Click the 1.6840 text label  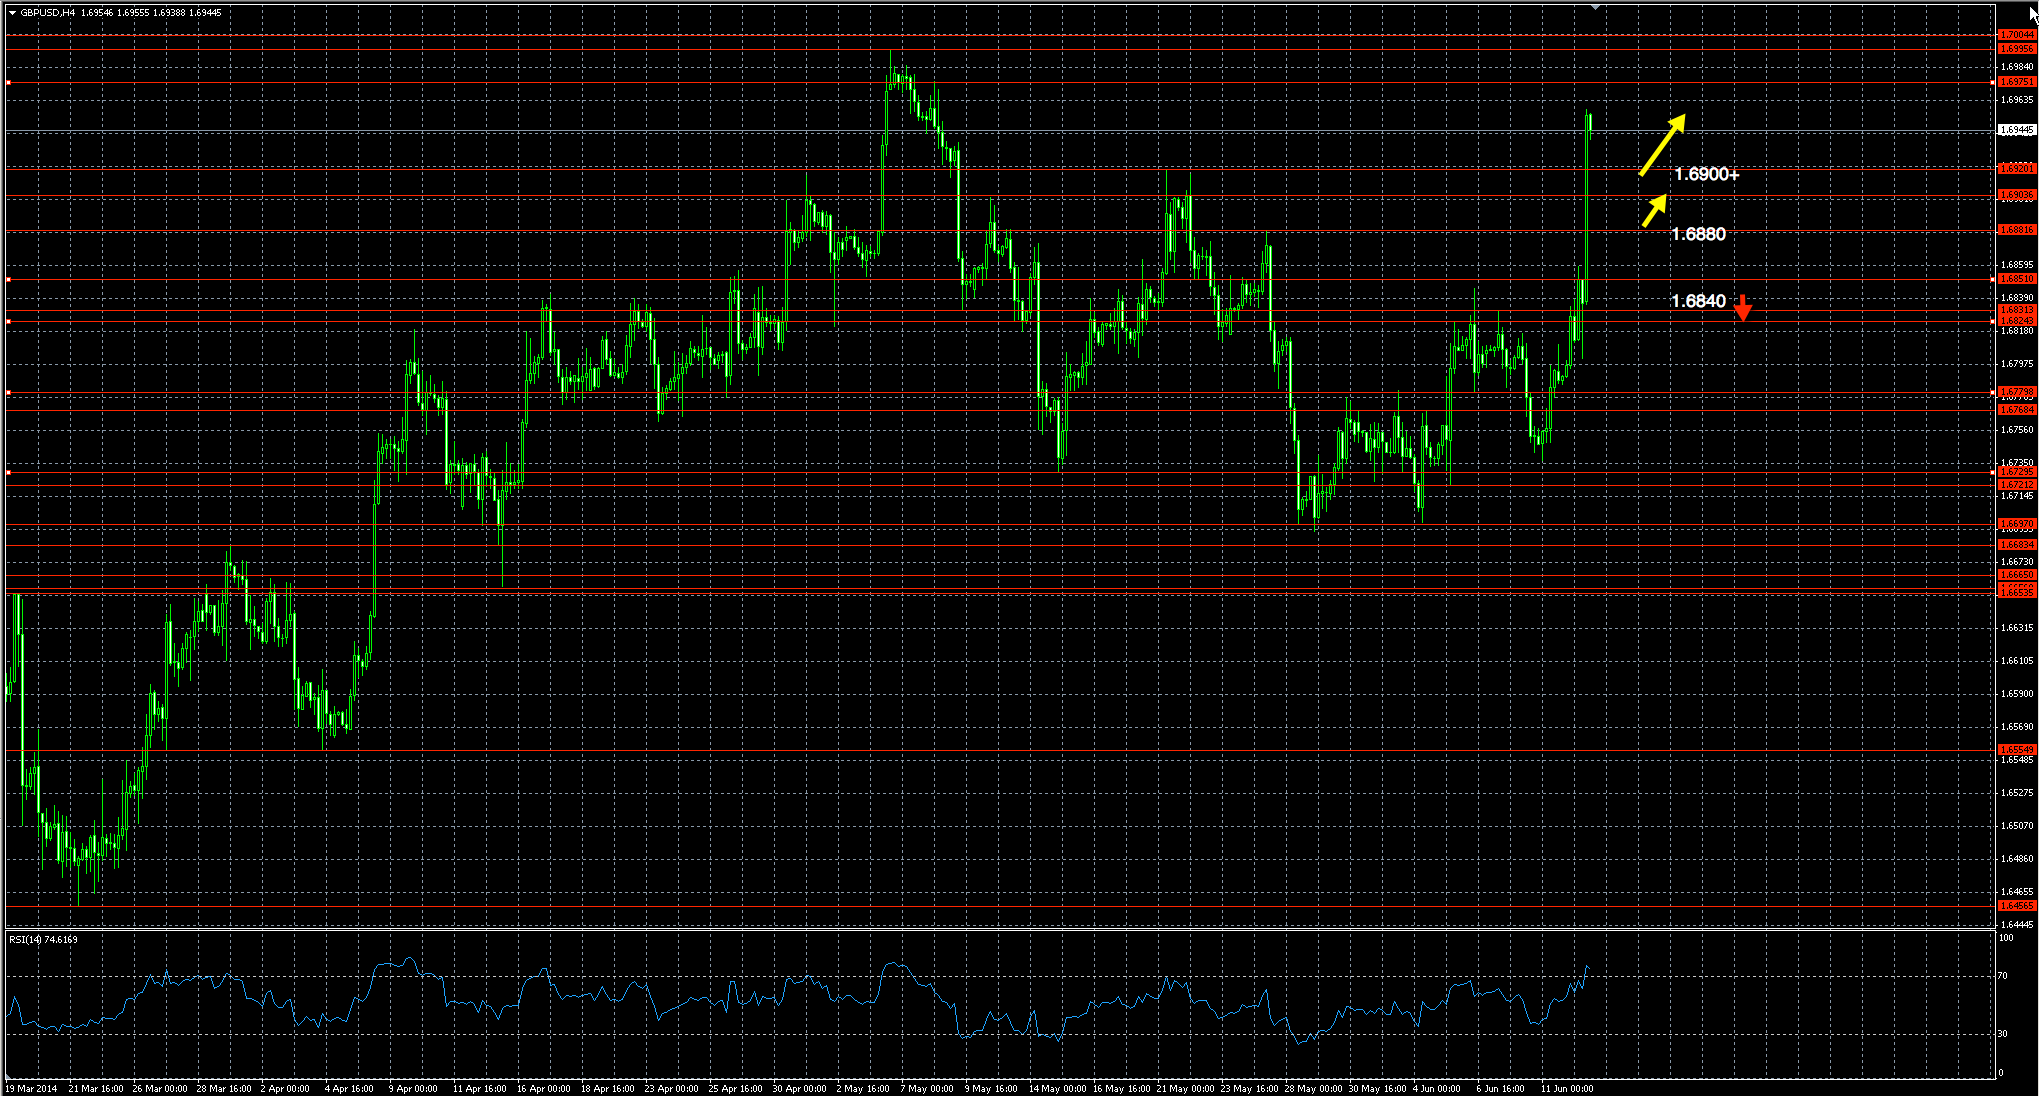1698,301
